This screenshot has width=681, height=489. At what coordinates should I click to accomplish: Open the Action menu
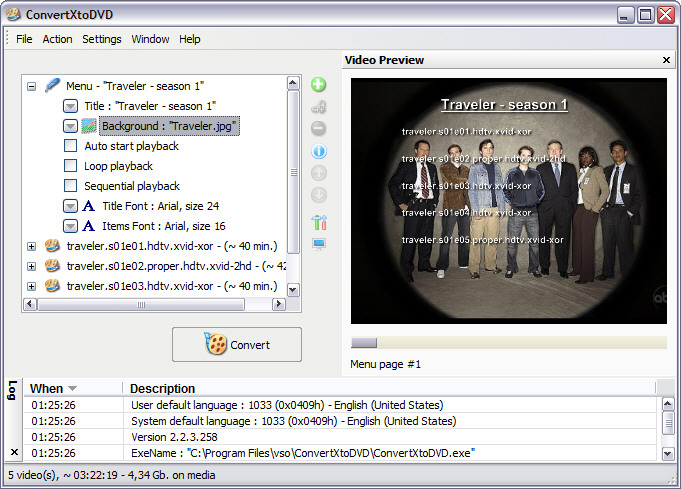pyautogui.click(x=57, y=39)
